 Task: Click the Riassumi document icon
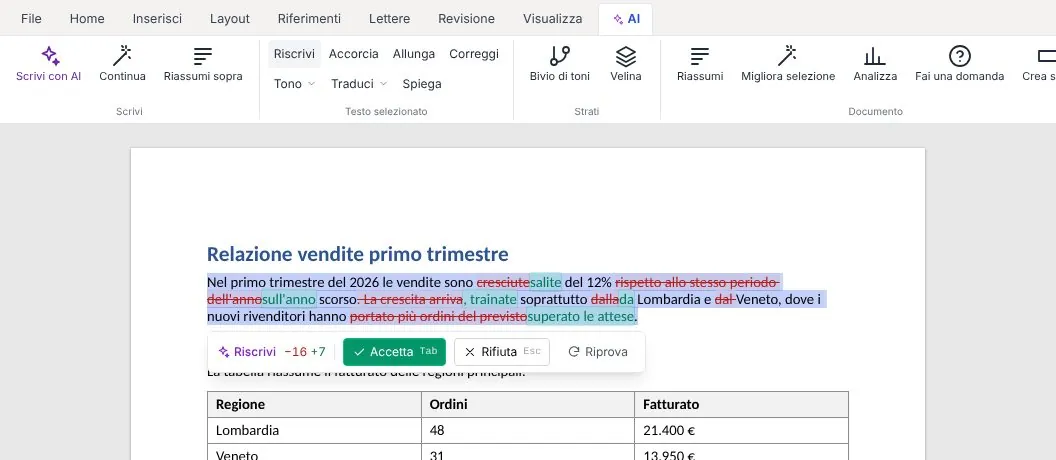tap(700, 55)
